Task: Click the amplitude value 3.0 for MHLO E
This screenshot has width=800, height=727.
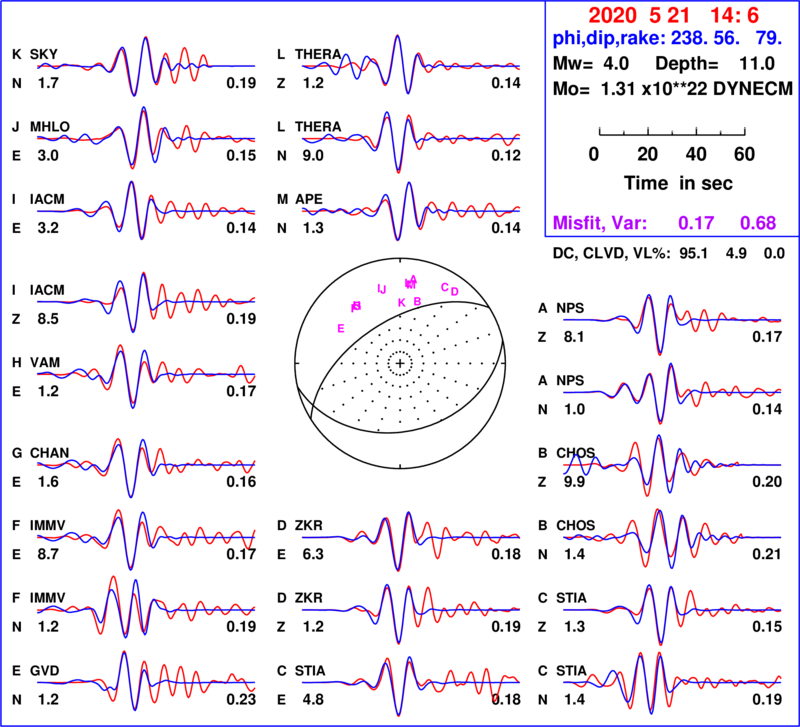Action: [48, 156]
